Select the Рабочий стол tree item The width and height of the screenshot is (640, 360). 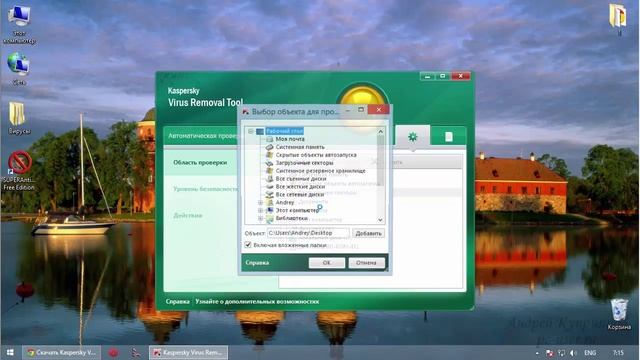point(284,131)
